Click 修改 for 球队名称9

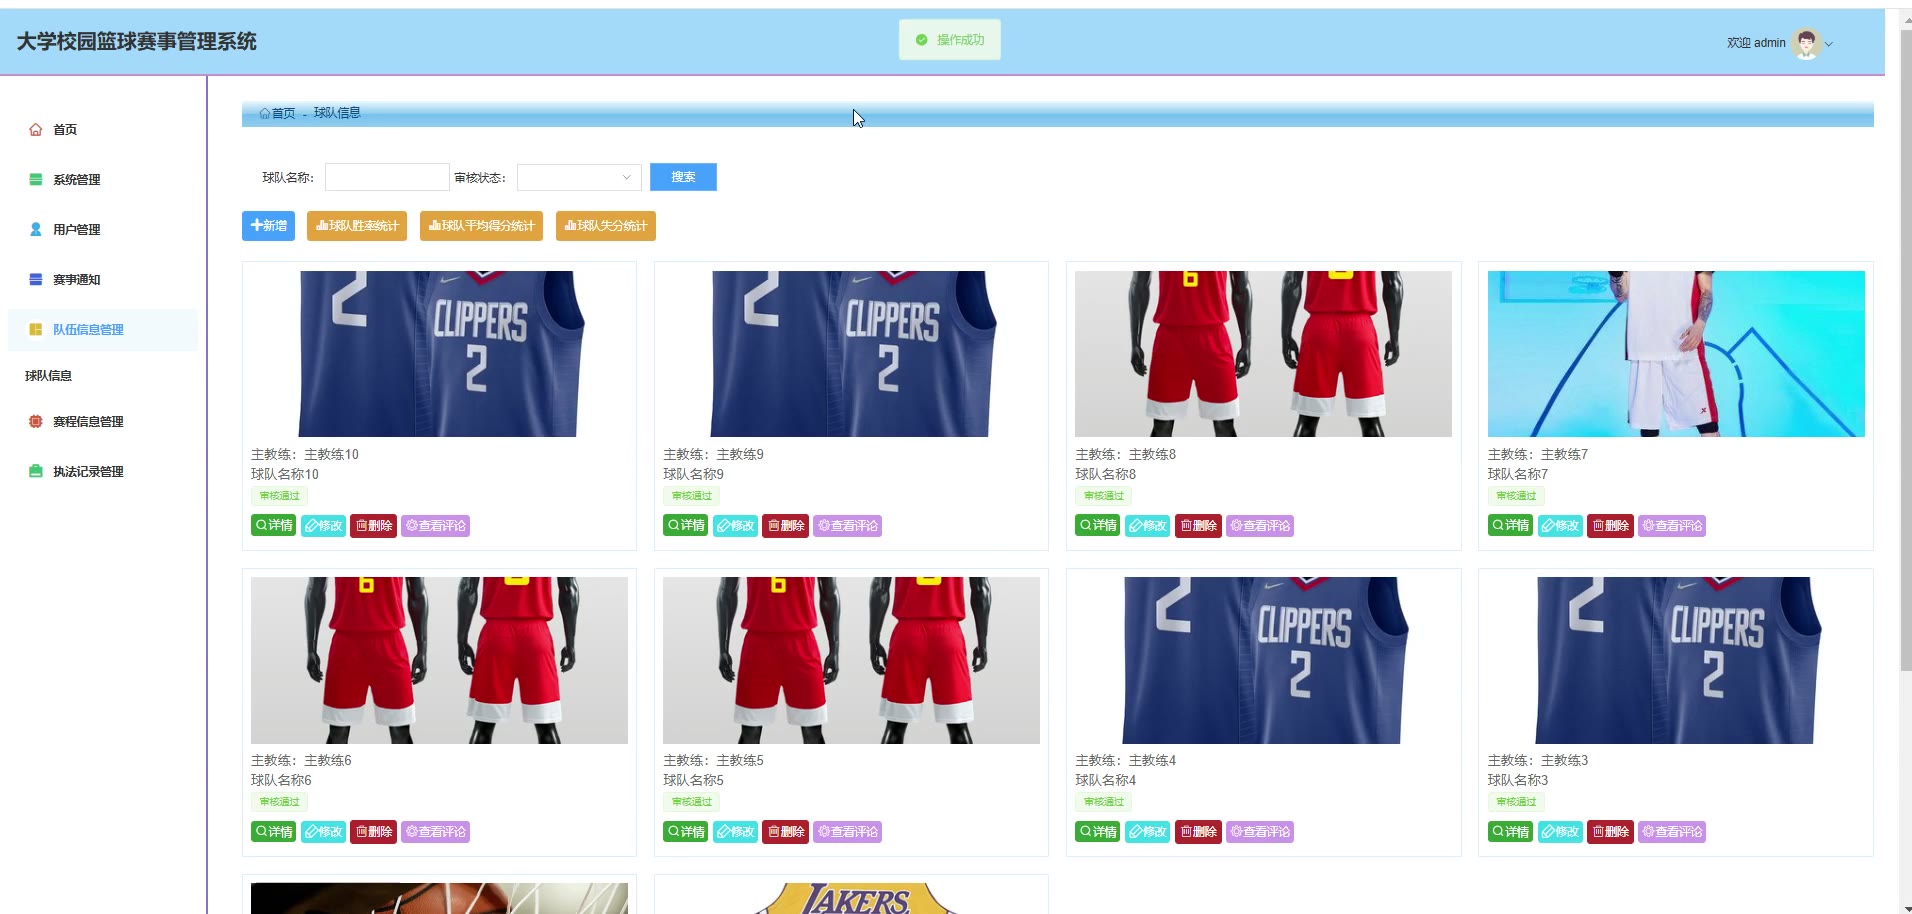click(x=735, y=526)
